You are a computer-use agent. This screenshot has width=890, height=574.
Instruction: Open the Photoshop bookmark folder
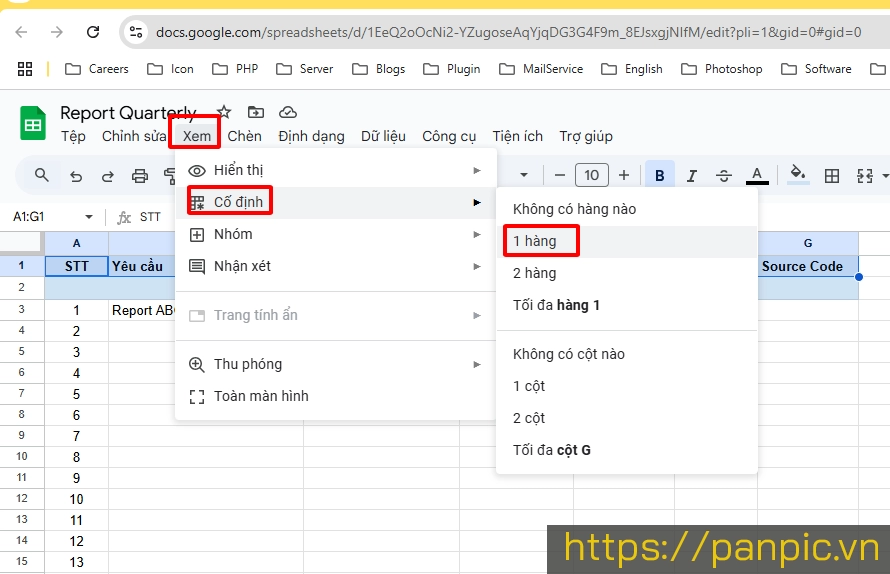tap(721, 69)
